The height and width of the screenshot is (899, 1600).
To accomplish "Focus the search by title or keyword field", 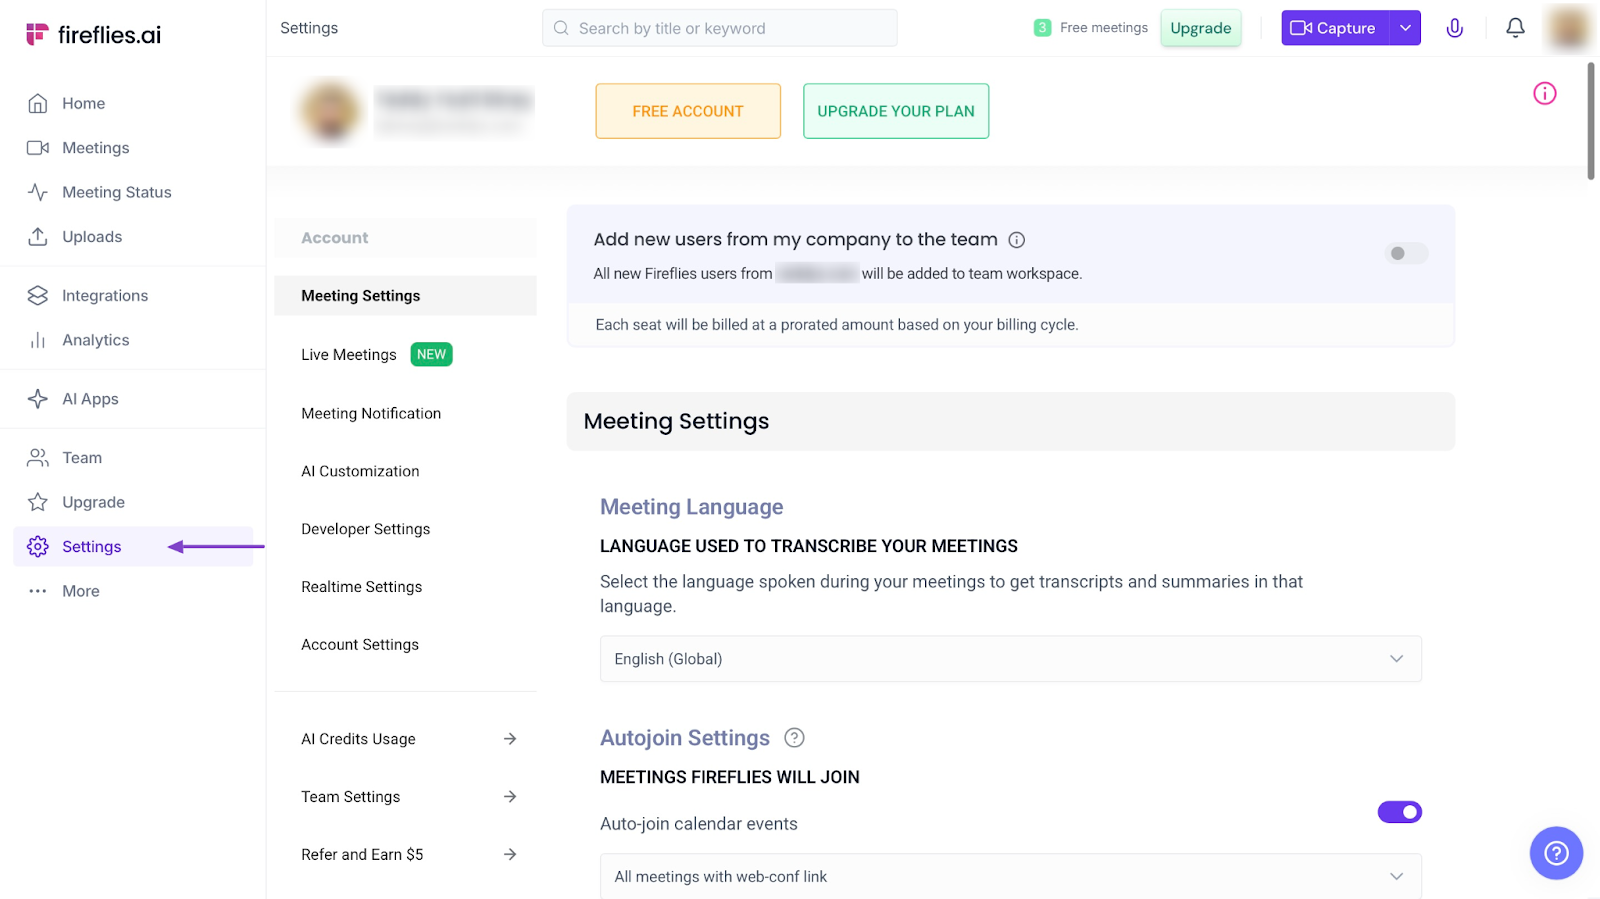I will (720, 28).
